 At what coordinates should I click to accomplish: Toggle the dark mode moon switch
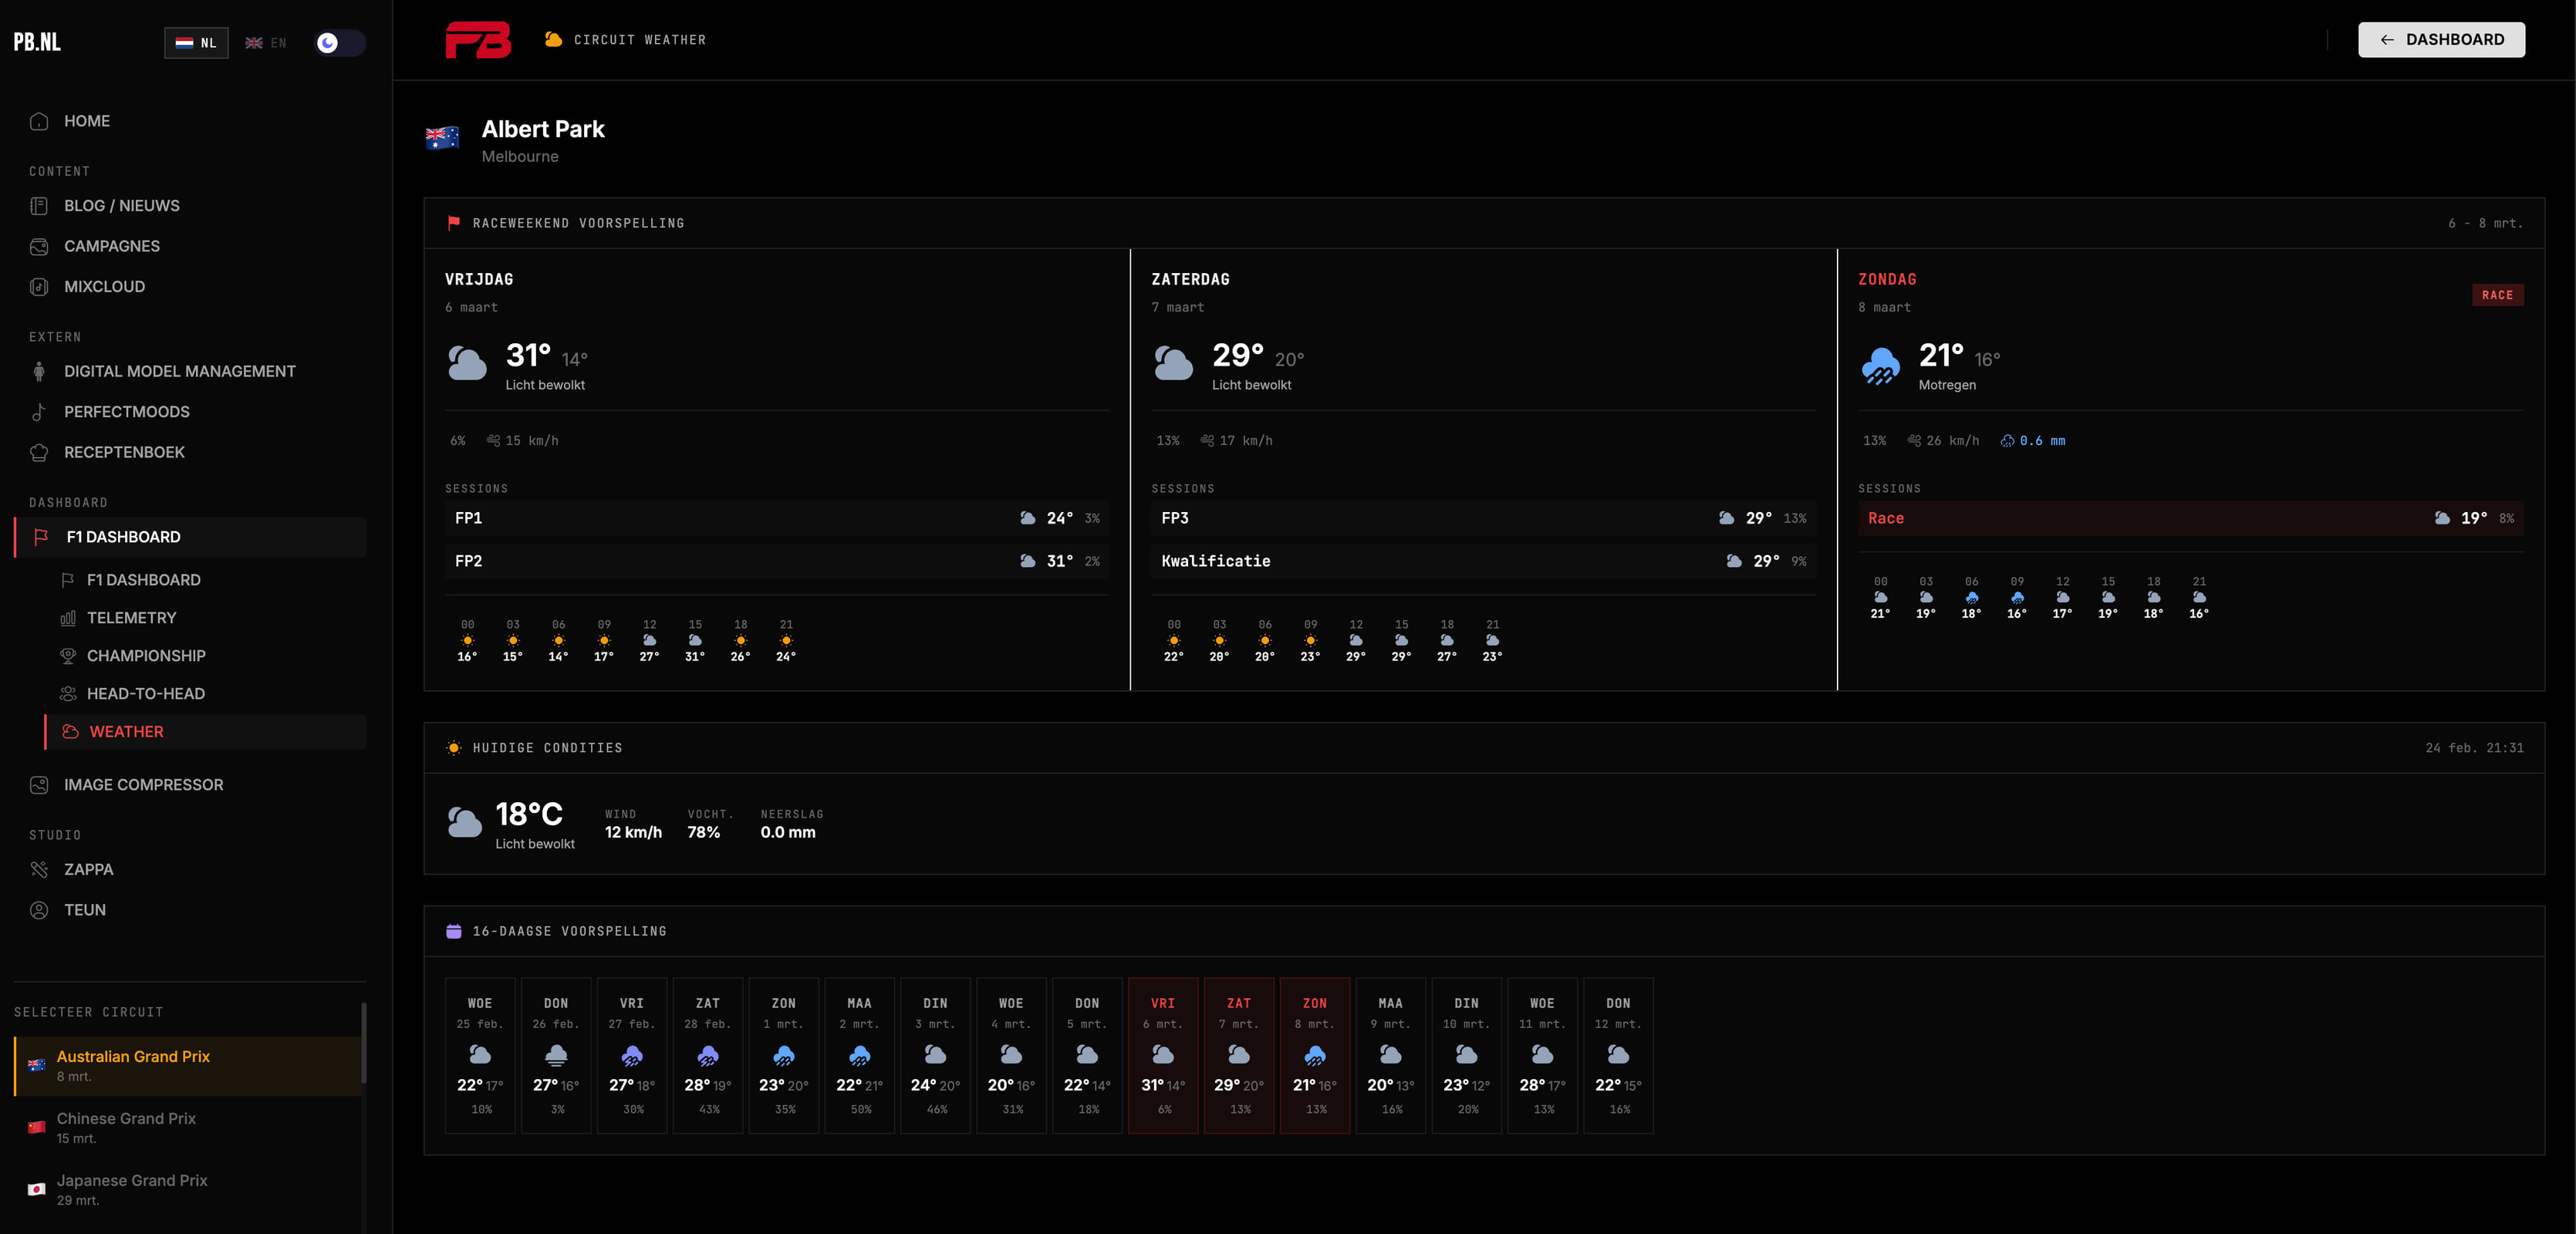pos(339,43)
